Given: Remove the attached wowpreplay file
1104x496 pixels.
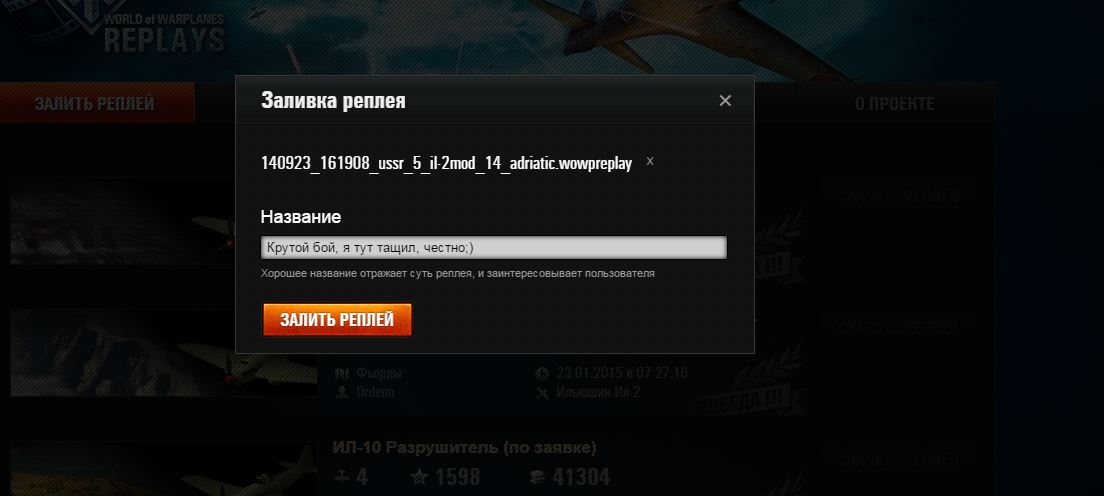Looking at the screenshot, I should pyautogui.click(x=650, y=161).
